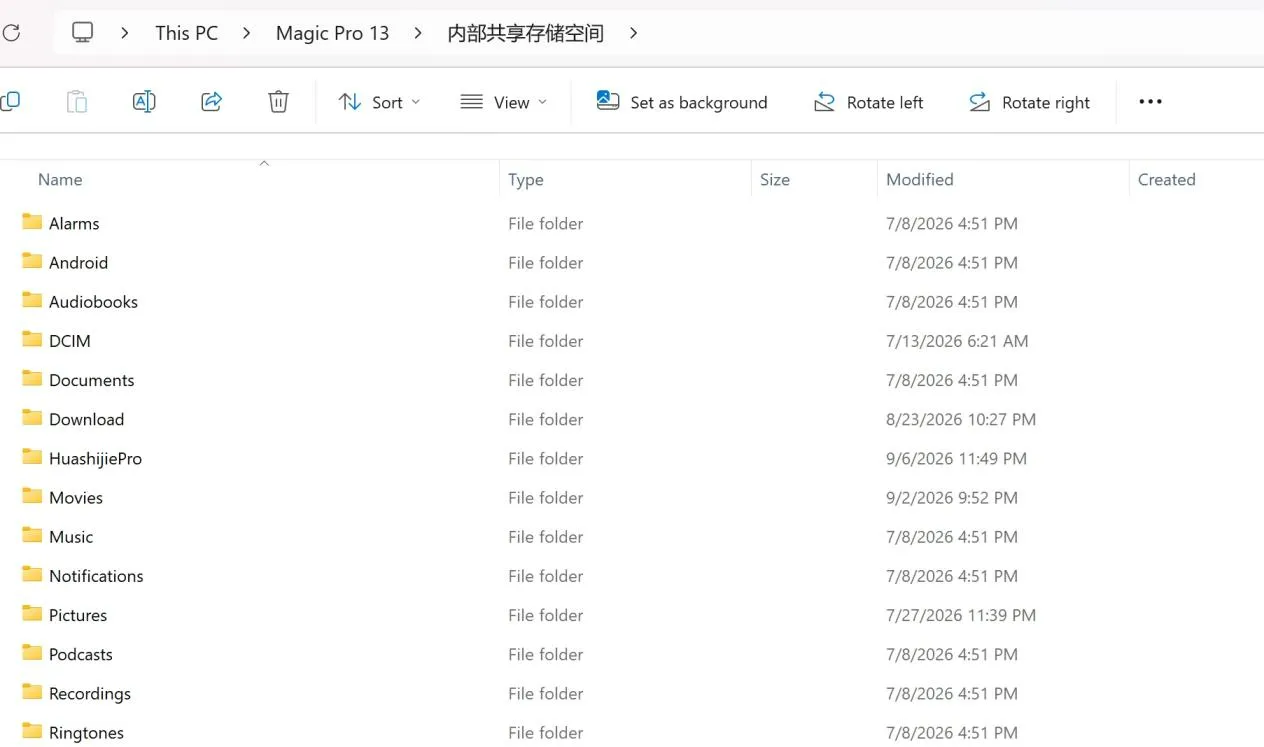
Task: Select the Alarms folder icon
Action: click(x=32, y=222)
